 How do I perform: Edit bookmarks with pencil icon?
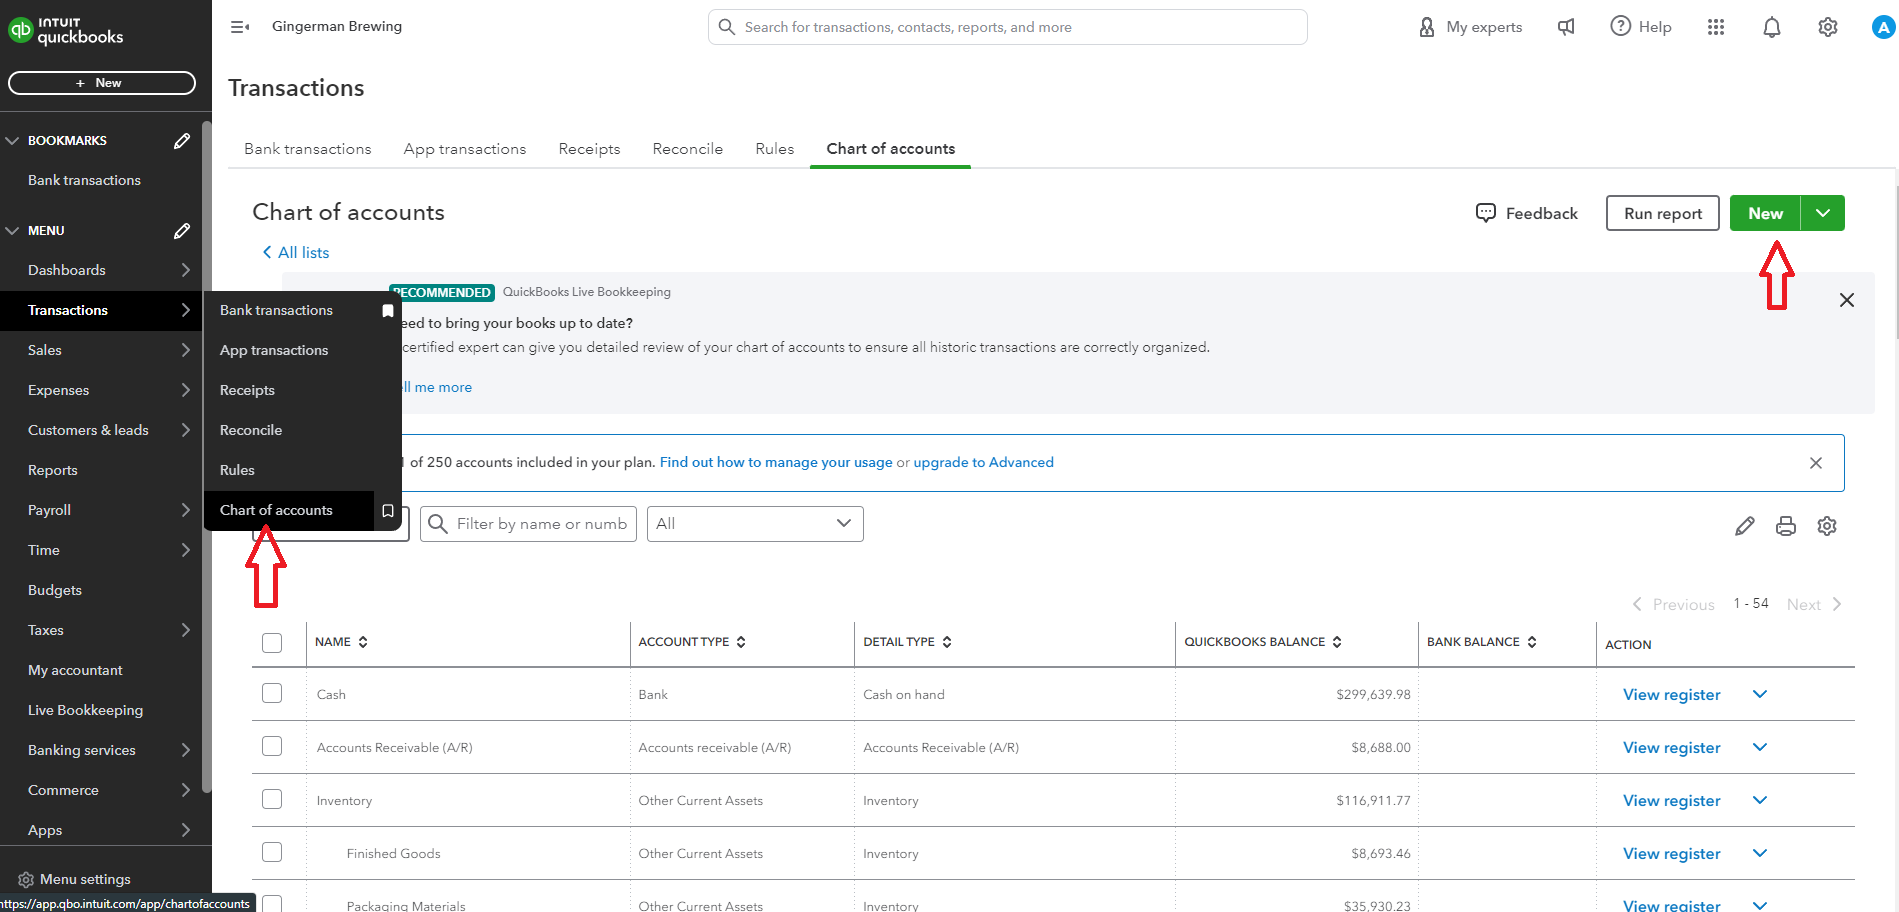pyautogui.click(x=182, y=141)
